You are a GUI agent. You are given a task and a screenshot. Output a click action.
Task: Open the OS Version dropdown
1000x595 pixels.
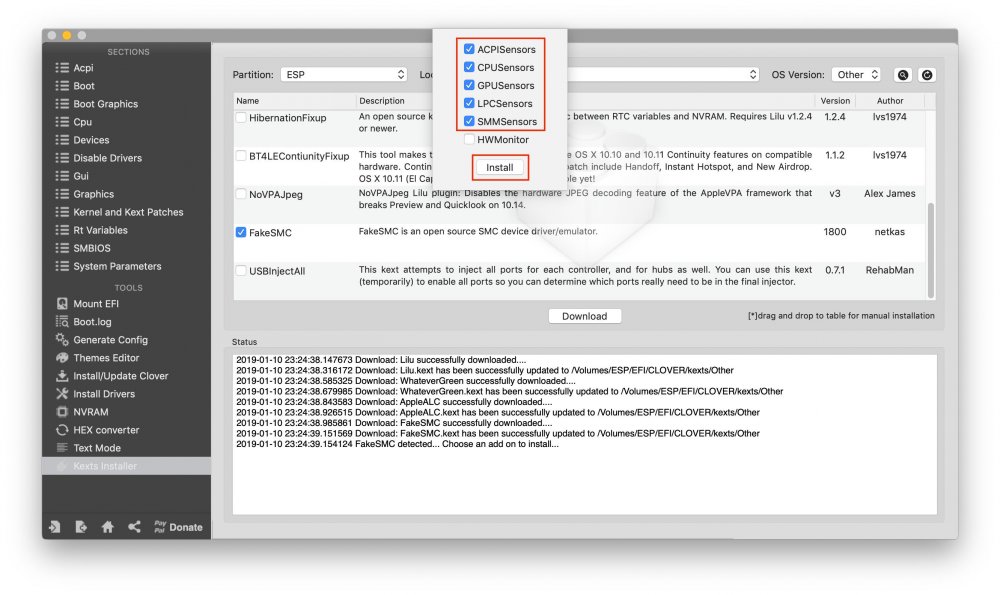[856, 75]
